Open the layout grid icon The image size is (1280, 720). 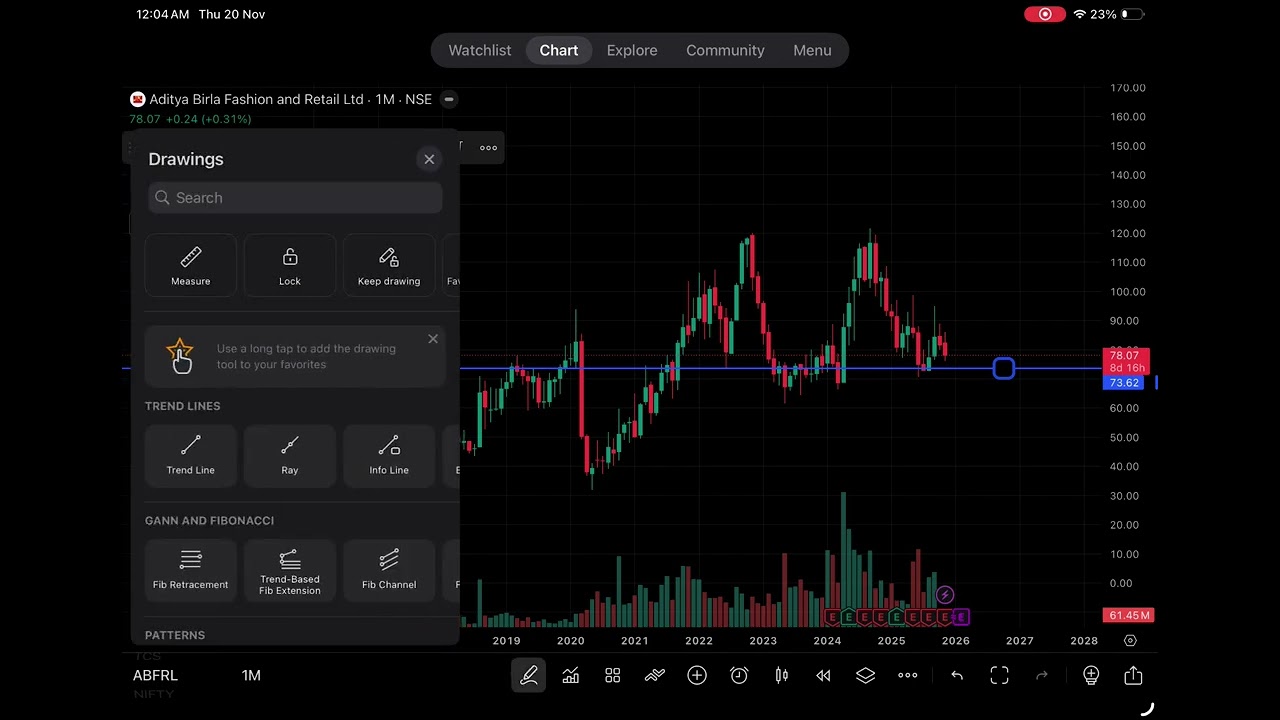coord(613,676)
